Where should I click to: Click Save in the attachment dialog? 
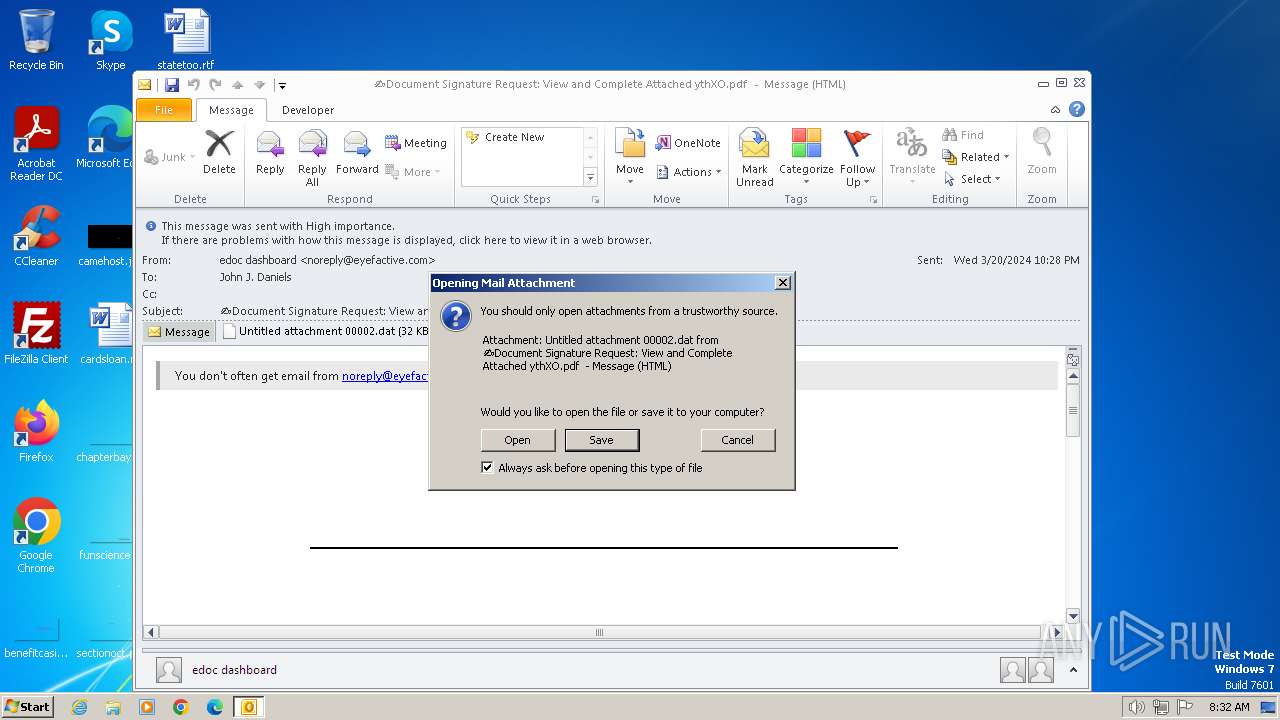601,440
